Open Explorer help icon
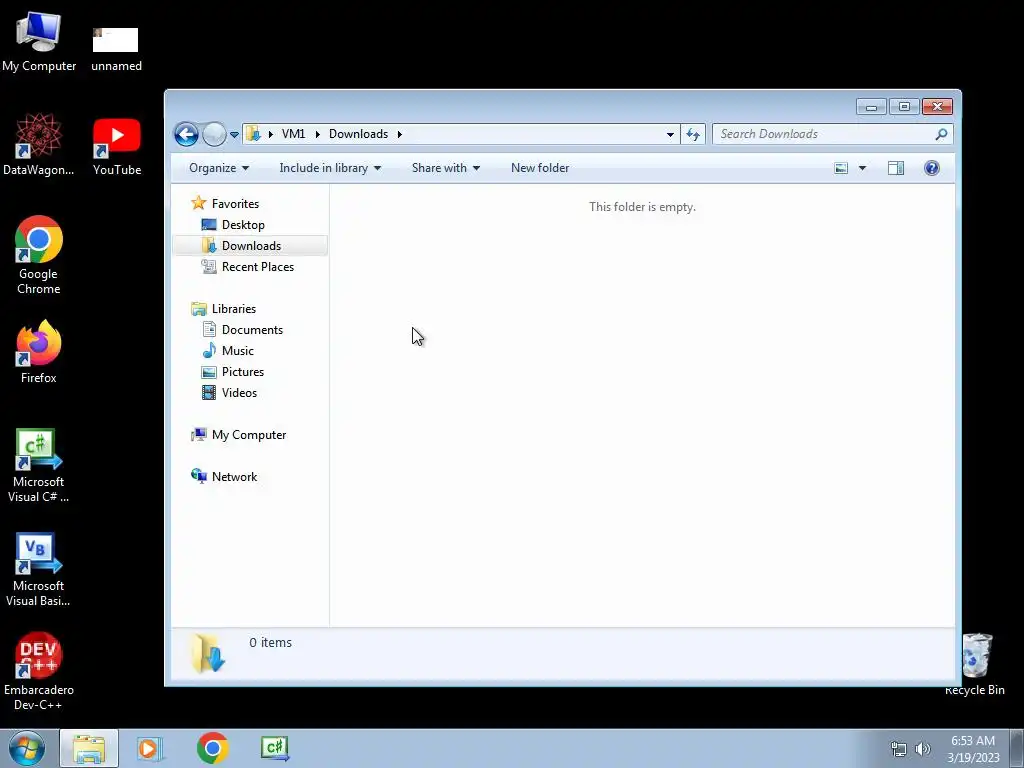The width and height of the screenshot is (1024, 768). [x=932, y=168]
